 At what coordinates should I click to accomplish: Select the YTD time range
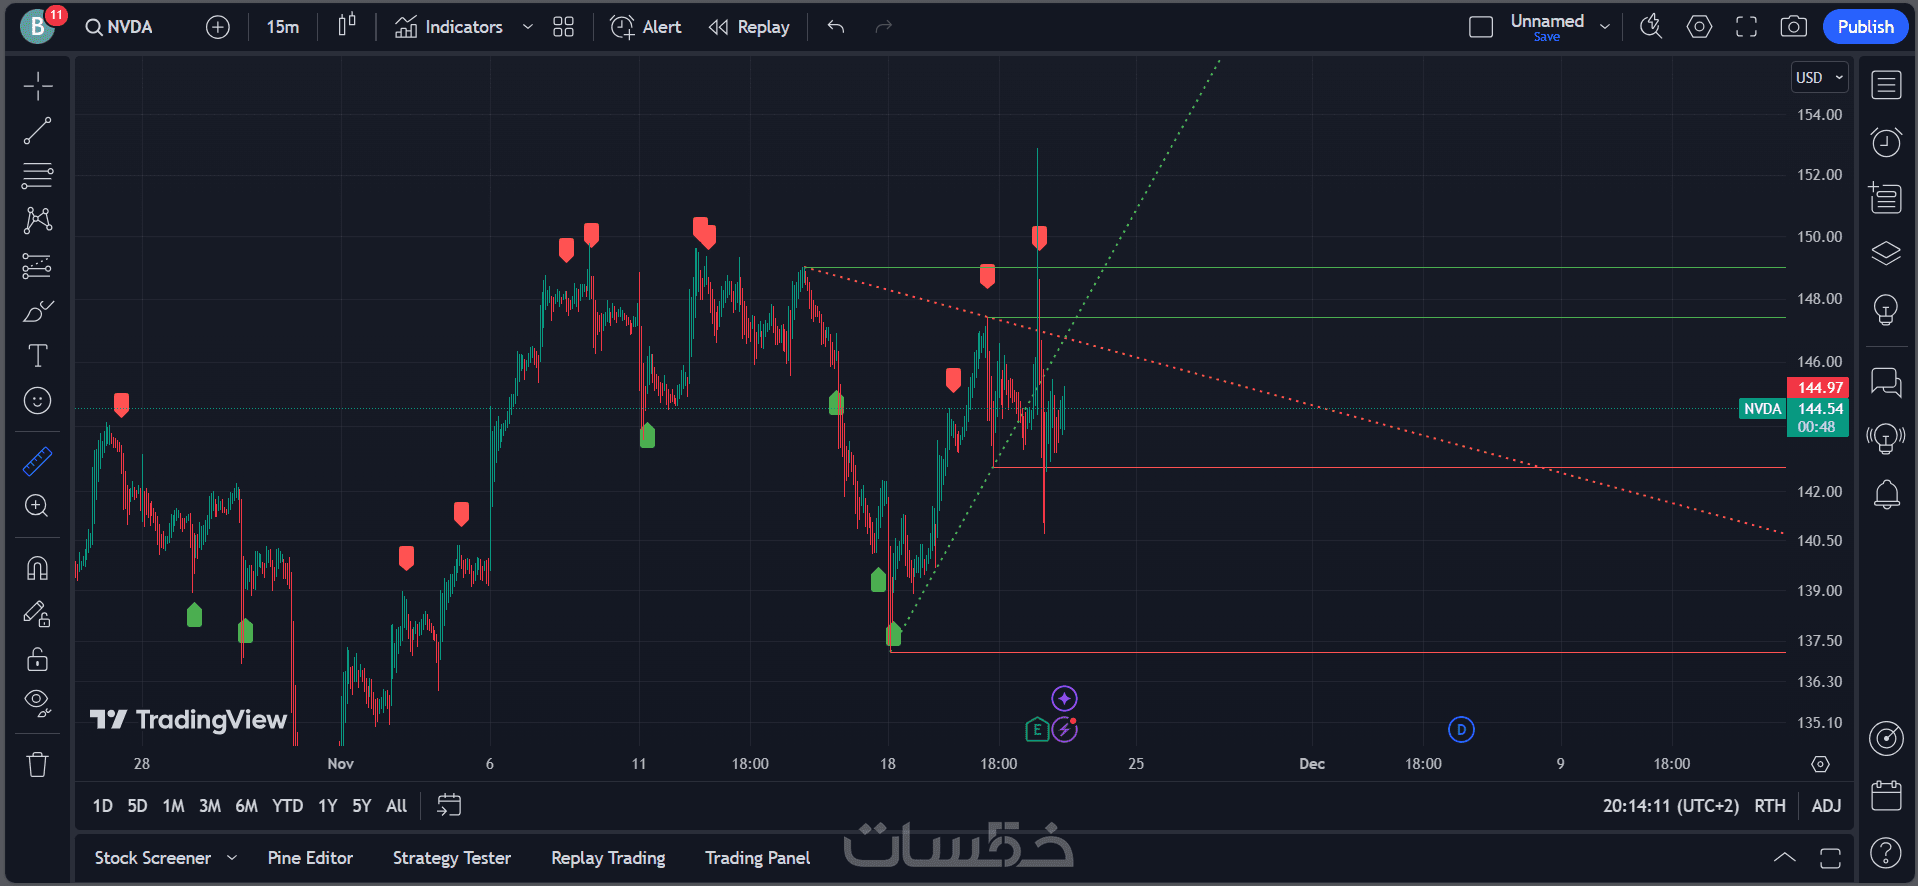288,806
